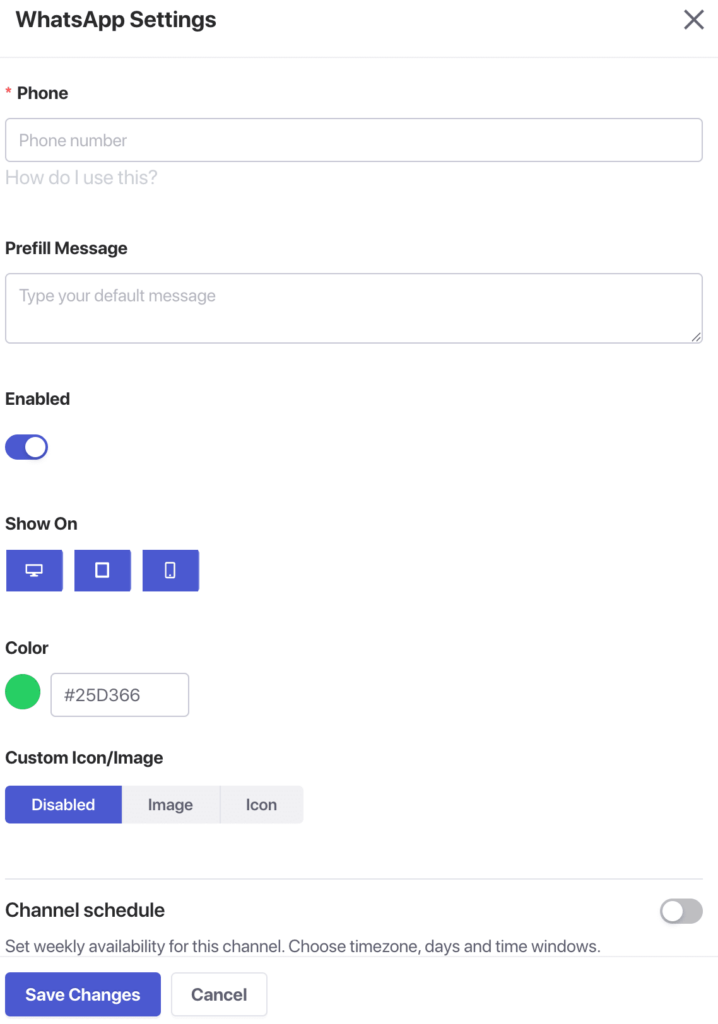Image resolution: width=718 pixels, height=1024 pixels.
Task: Open the green WhatsApp color swatch
Action: coord(23,692)
